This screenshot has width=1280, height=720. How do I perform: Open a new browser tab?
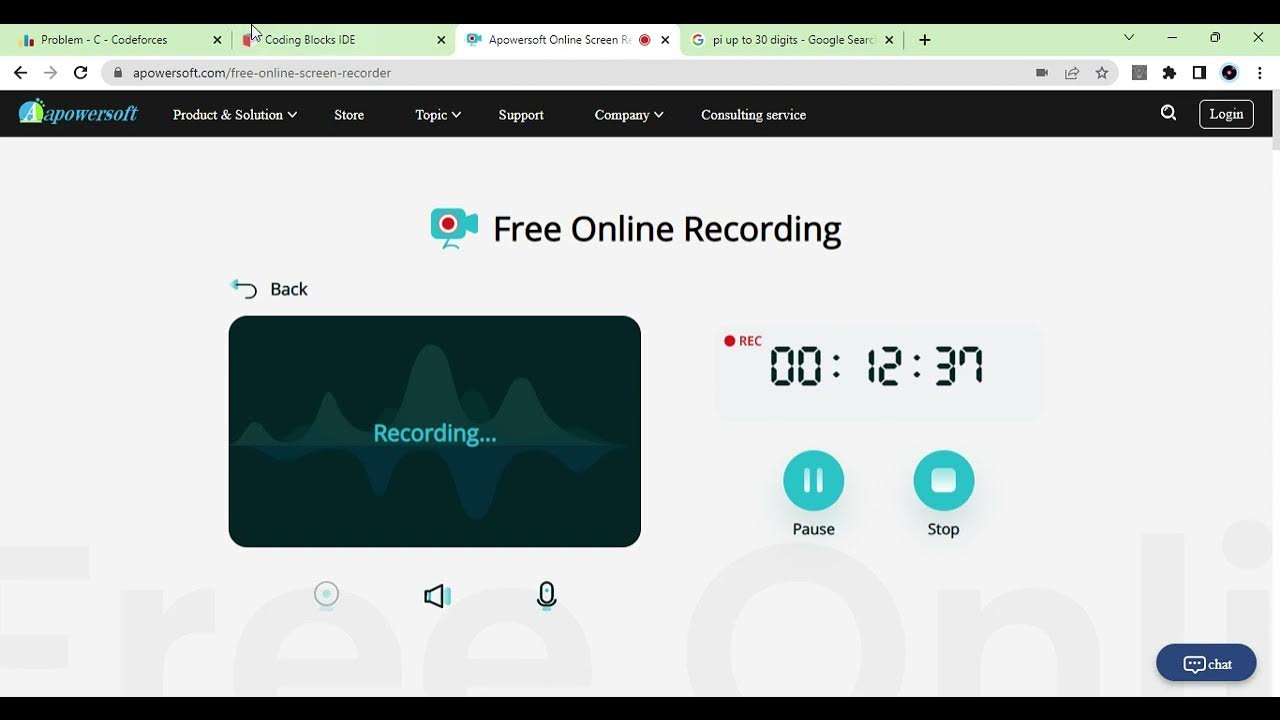(x=925, y=40)
